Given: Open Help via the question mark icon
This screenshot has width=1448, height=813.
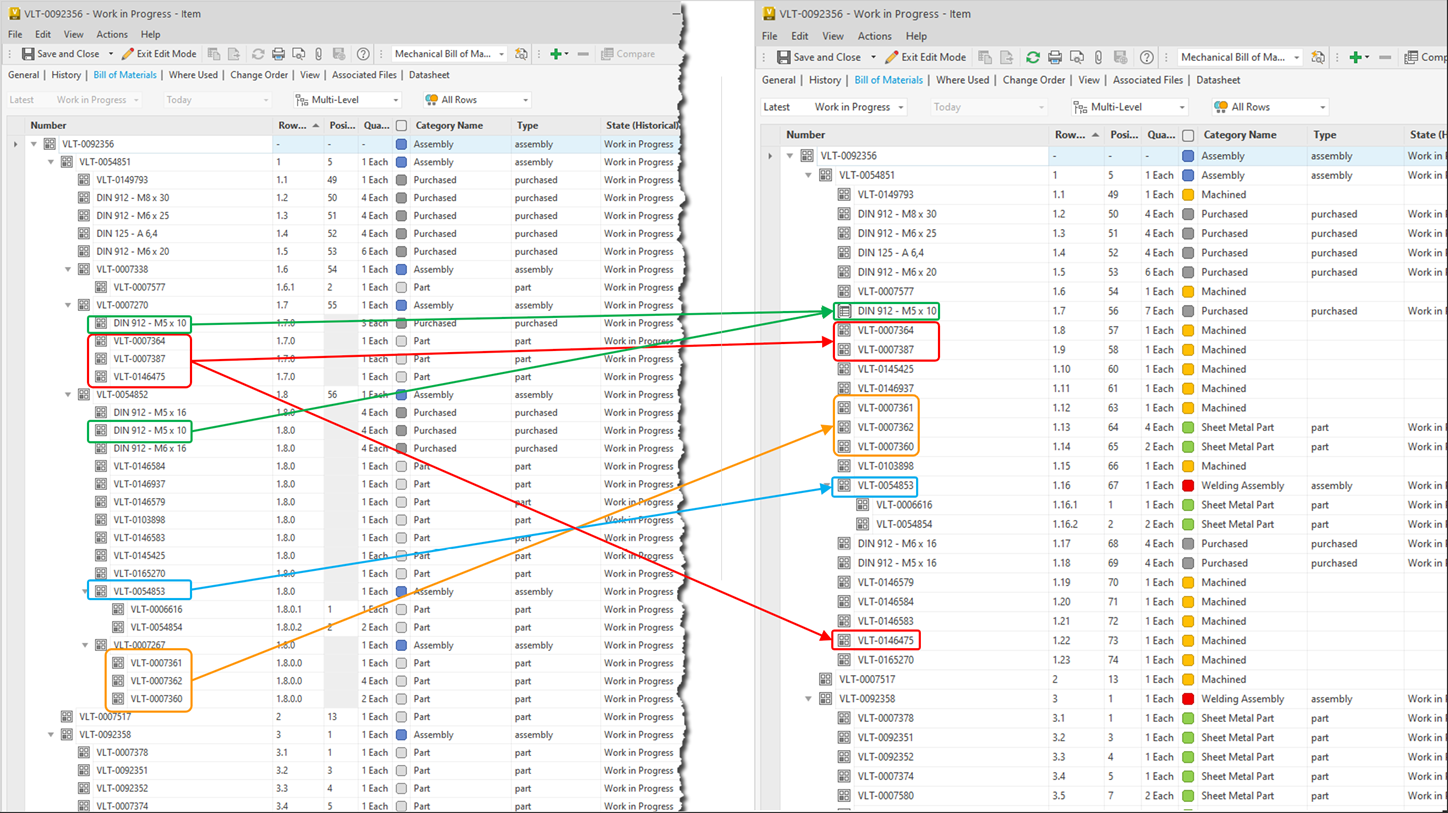Looking at the screenshot, I should click(x=362, y=54).
